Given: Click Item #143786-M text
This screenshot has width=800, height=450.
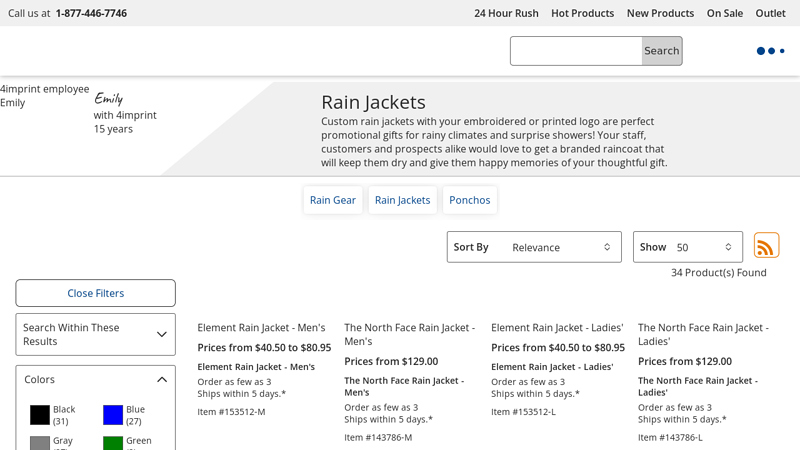Looking at the screenshot, I should [378, 437].
